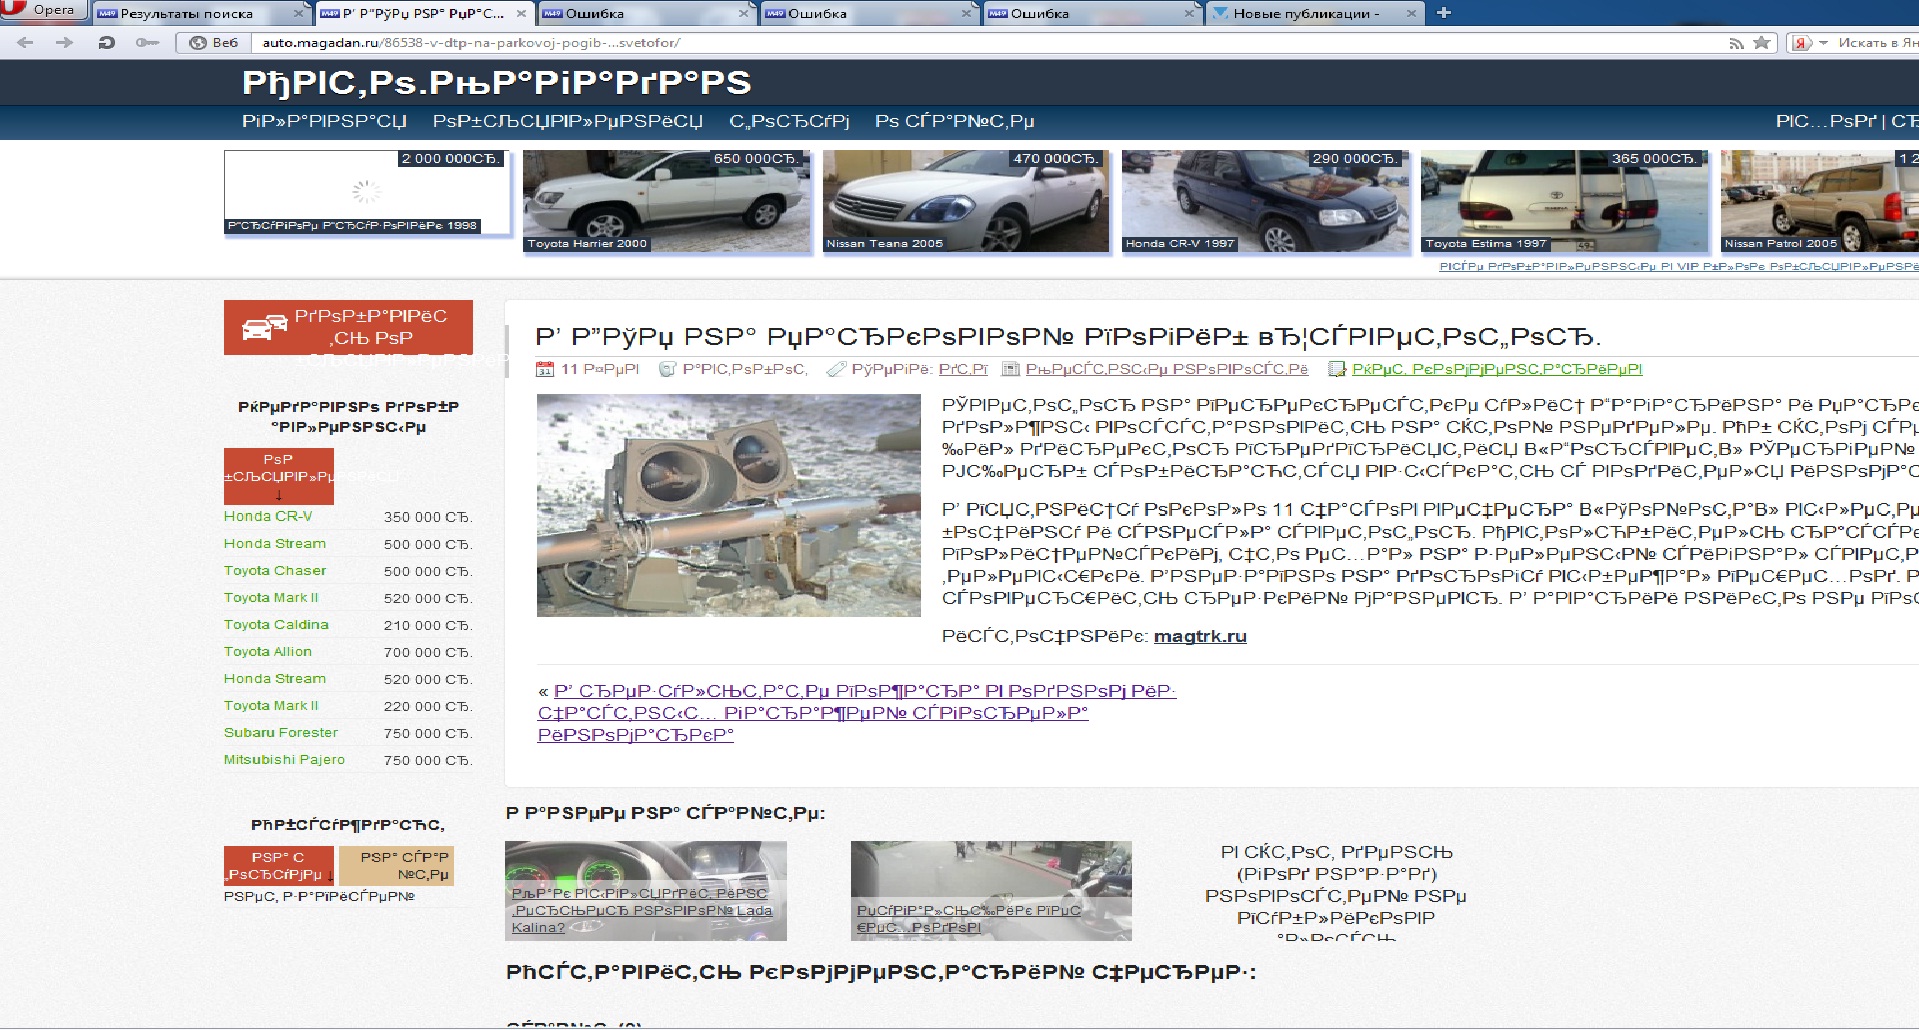Click the RSS feed icon in address bar
Viewport: 1919px width, 1030px height.
[1736, 43]
